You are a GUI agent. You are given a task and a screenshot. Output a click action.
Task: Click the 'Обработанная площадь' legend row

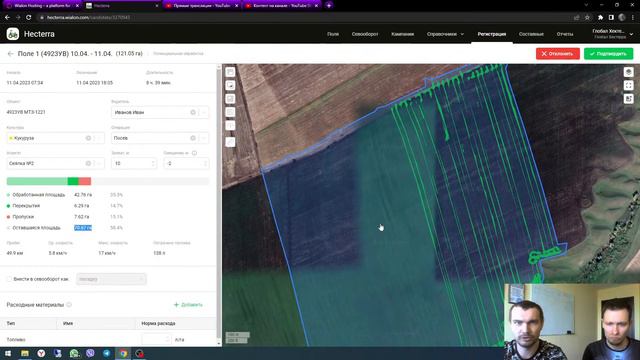(65, 195)
